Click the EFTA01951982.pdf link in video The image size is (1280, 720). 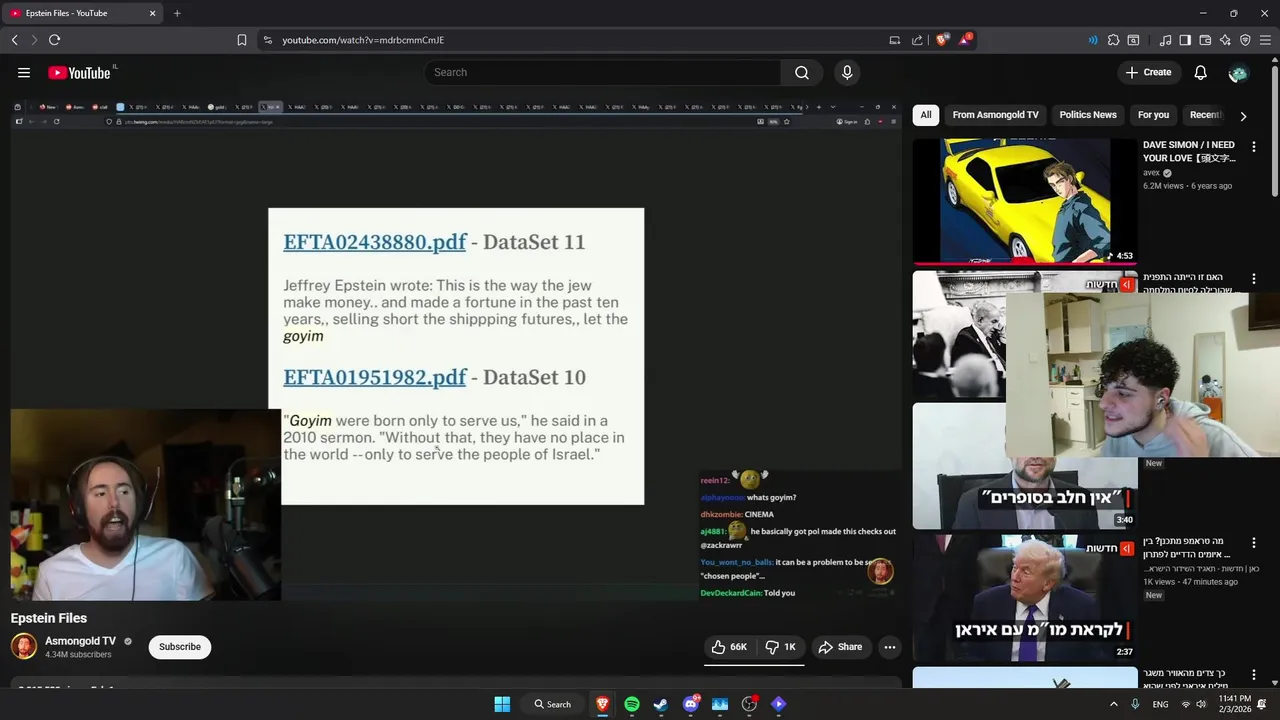[x=375, y=377]
